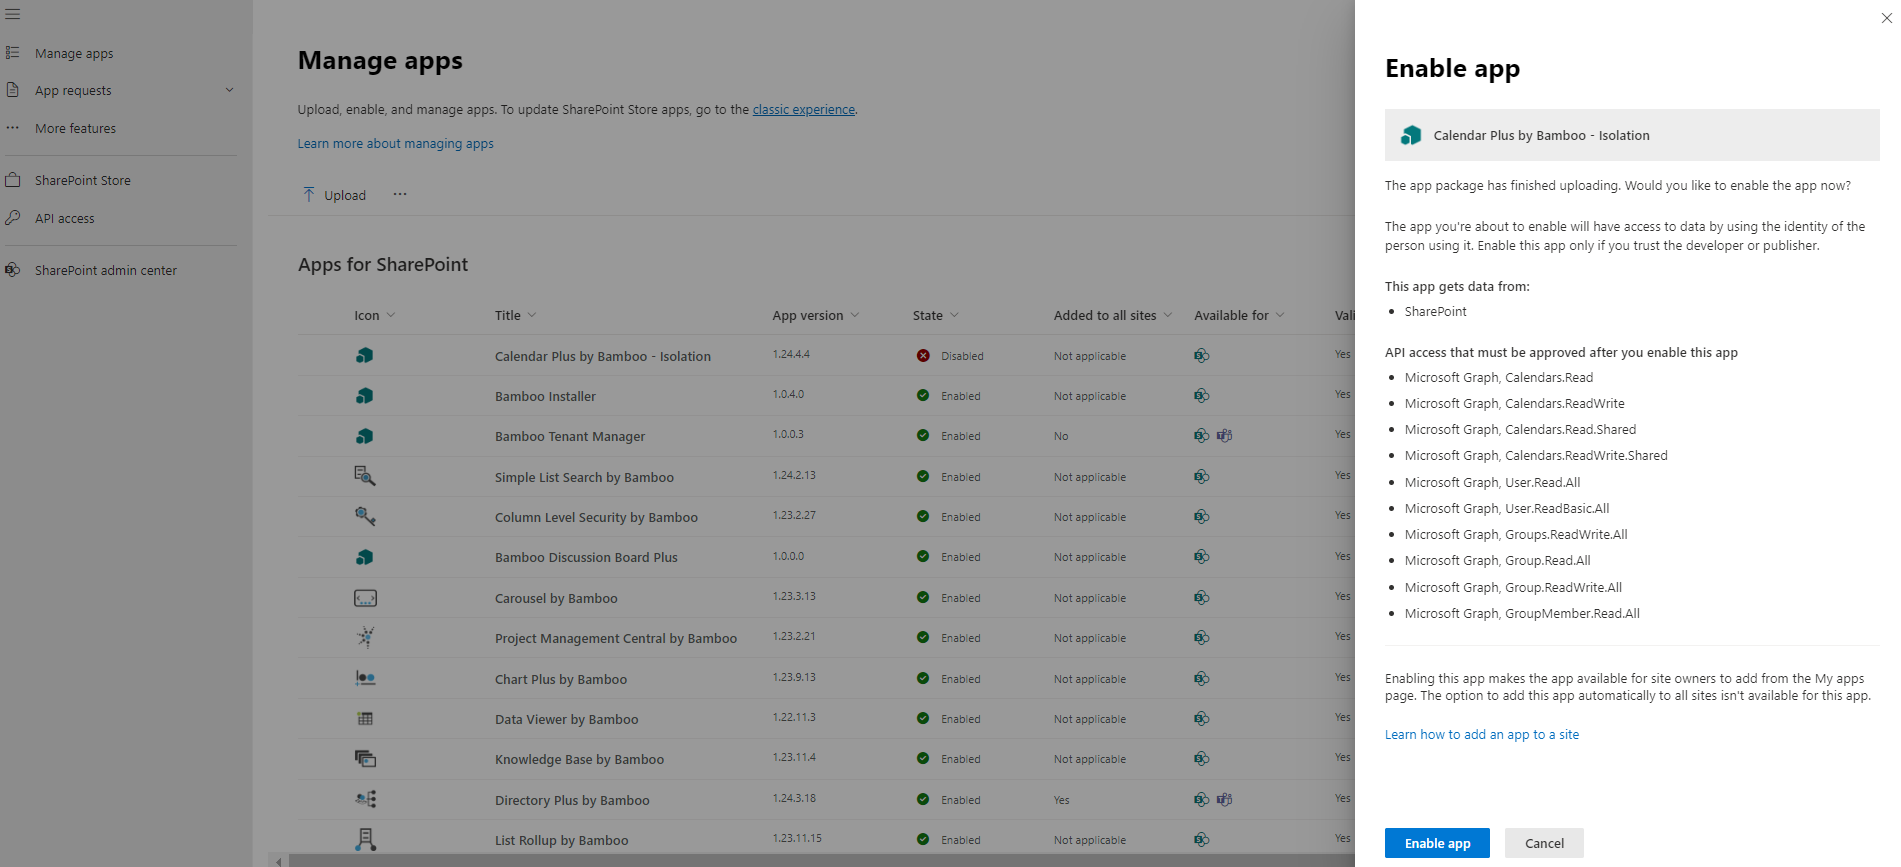The height and width of the screenshot is (867, 1901).
Task: Open the App version column dropdown
Action: click(855, 315)
